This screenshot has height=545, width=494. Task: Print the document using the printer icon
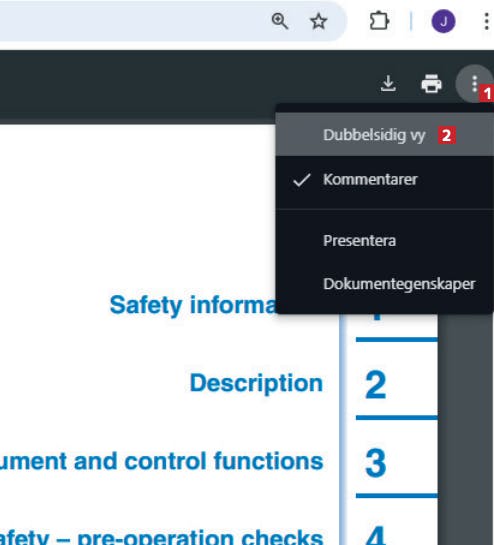(431, 84)
